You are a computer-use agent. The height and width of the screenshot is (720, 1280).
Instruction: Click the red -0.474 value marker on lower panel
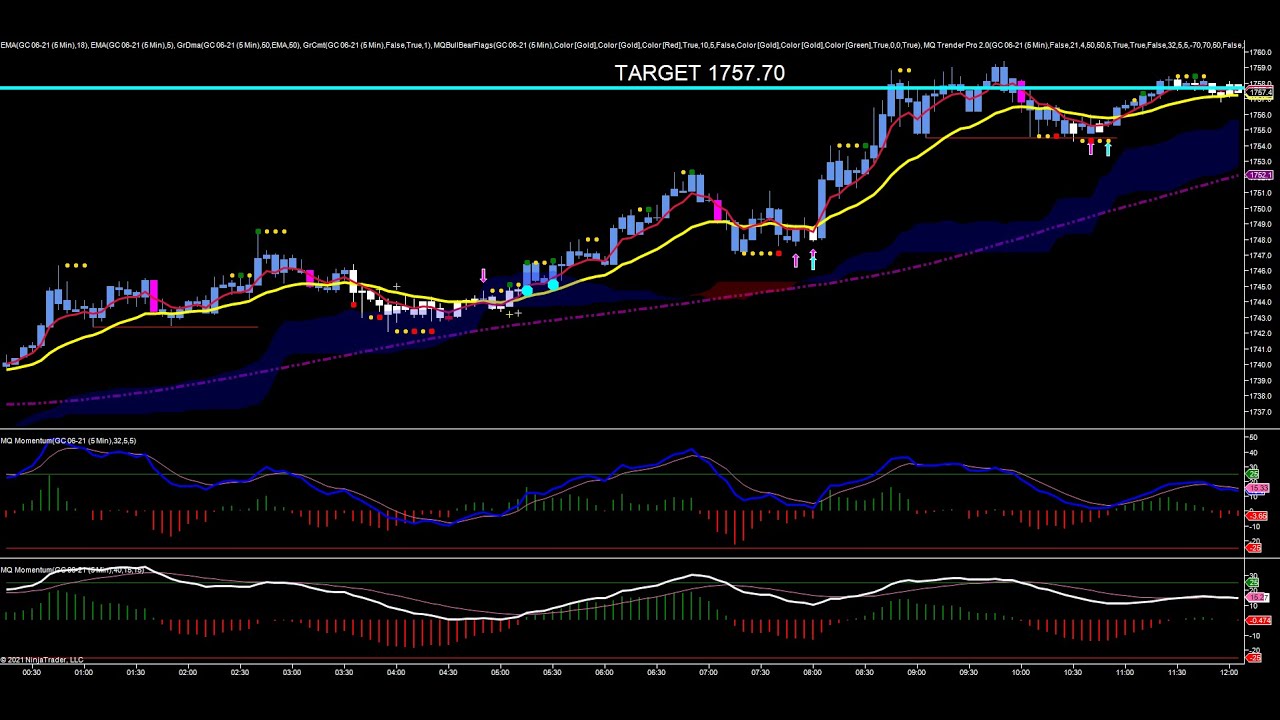(x=1258, y=620)
